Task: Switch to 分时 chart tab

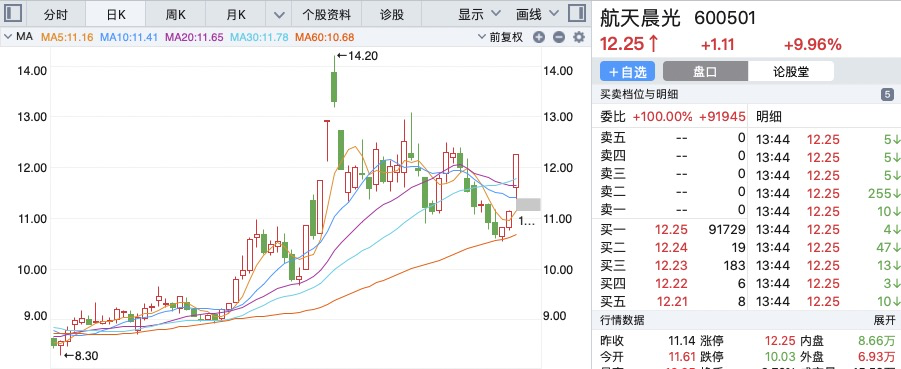Action: [55, 14]
